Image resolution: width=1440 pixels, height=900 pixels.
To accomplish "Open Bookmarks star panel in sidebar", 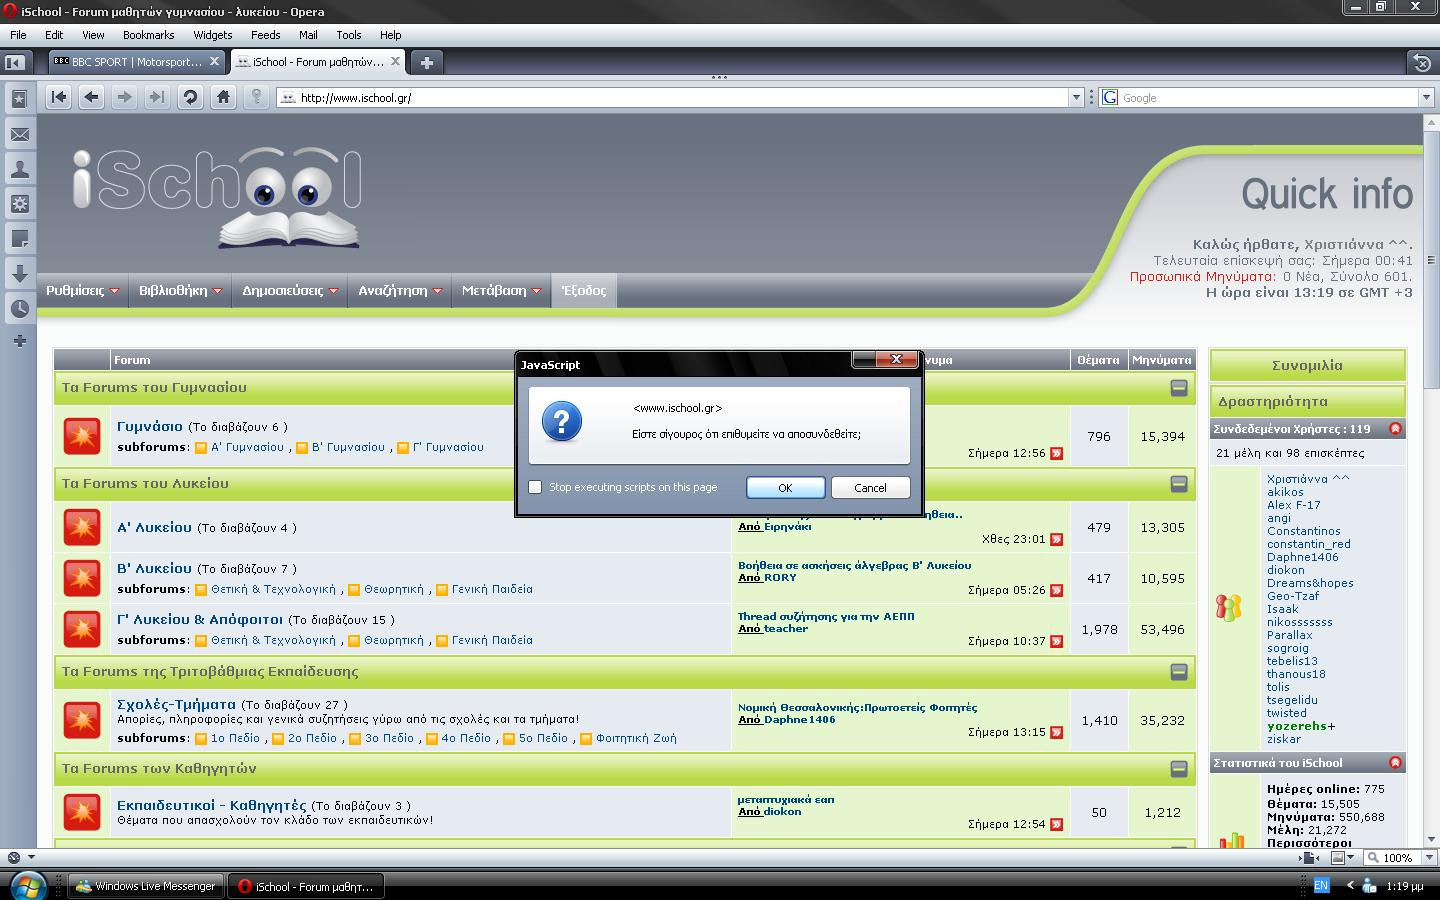I will tap(19, 99).
